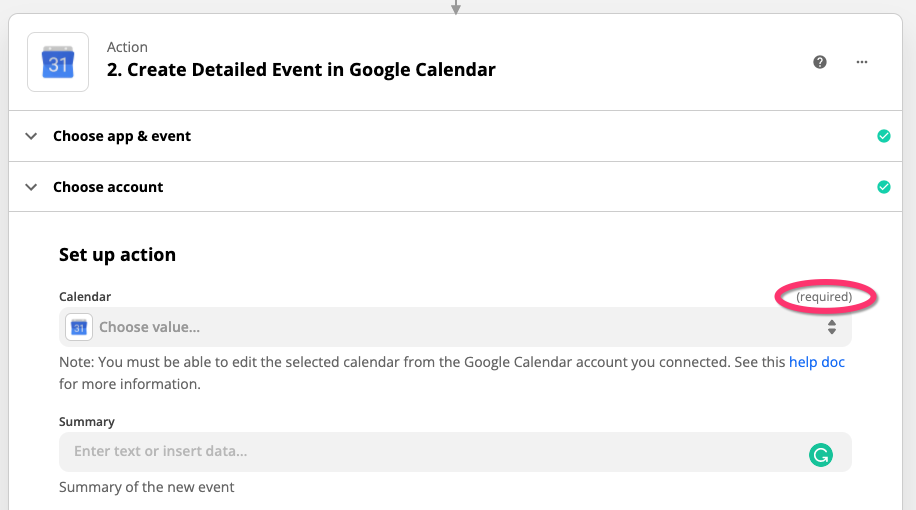The height and width of the screenshot is (510, 916).
Task: Click the "Set up action" heading
Action: (117, 255)
